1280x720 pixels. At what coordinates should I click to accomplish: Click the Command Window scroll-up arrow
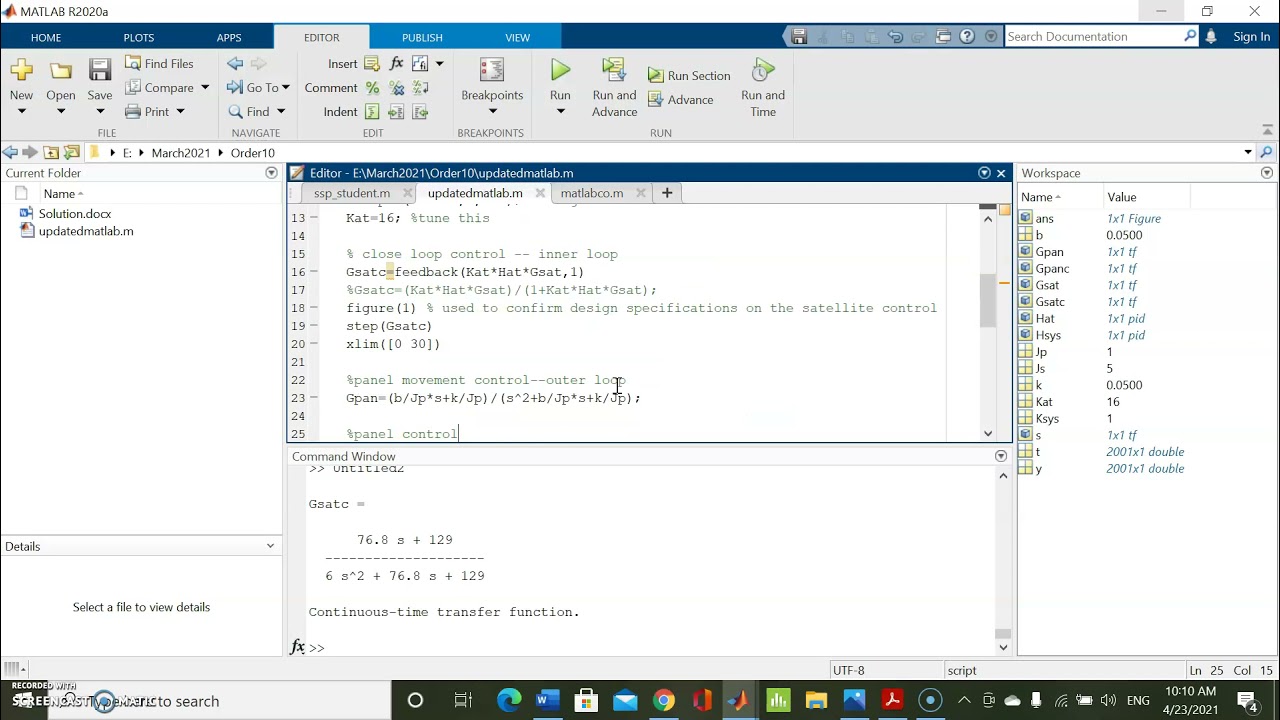point(1003,475)
